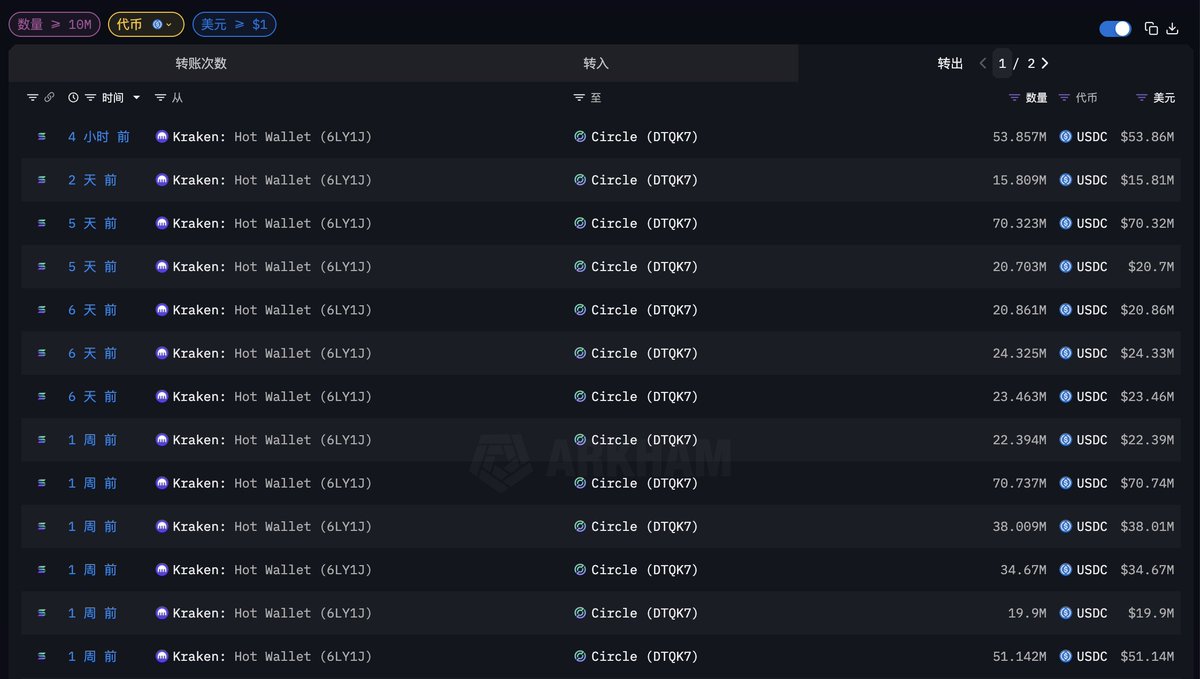Click the download icon in the top right
The height and width of the screenshot is (679, 1200).
coord(1172,29)
